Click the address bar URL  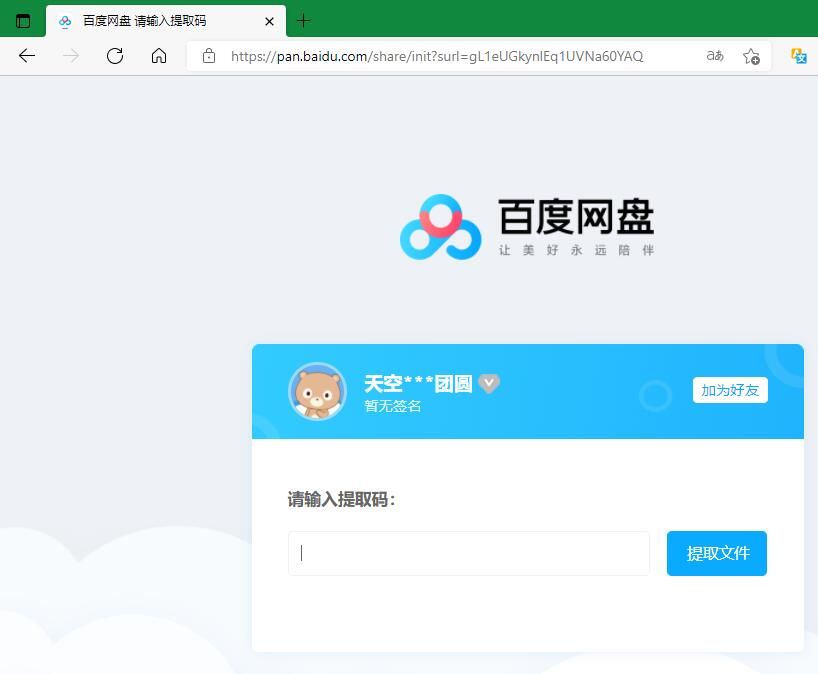(x=437, y=56)
